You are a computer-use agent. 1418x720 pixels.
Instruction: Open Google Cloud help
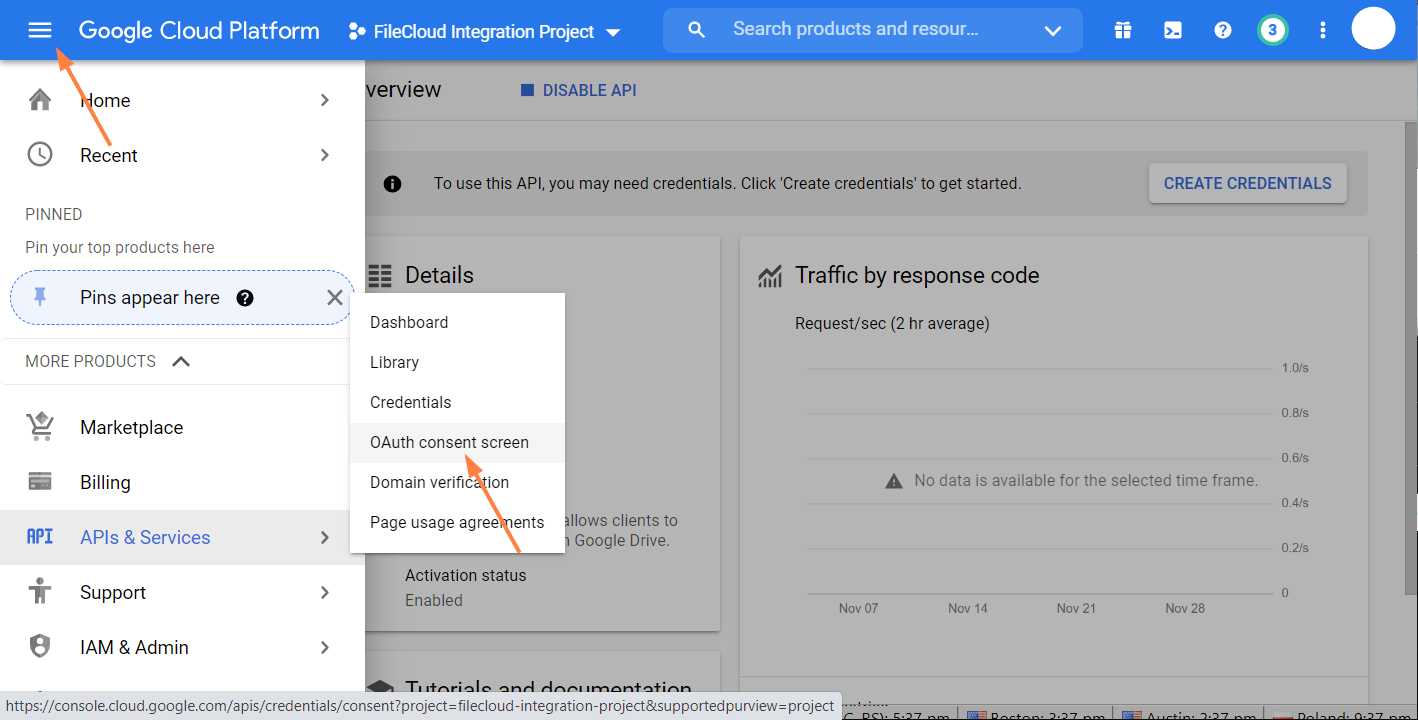(x=1222, y=29)
